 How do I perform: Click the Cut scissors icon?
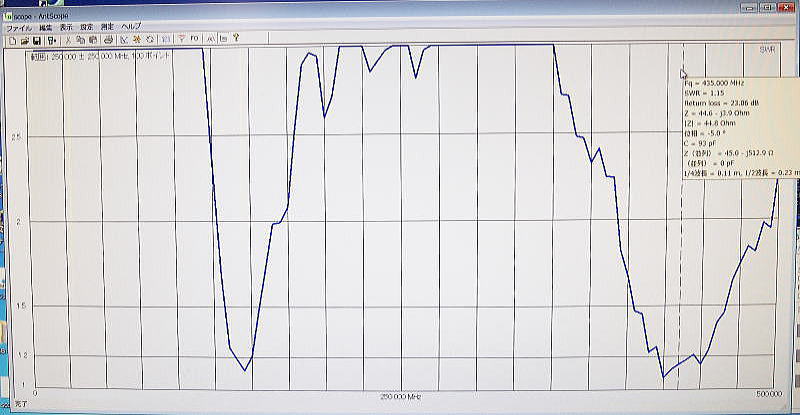[68, 40]
